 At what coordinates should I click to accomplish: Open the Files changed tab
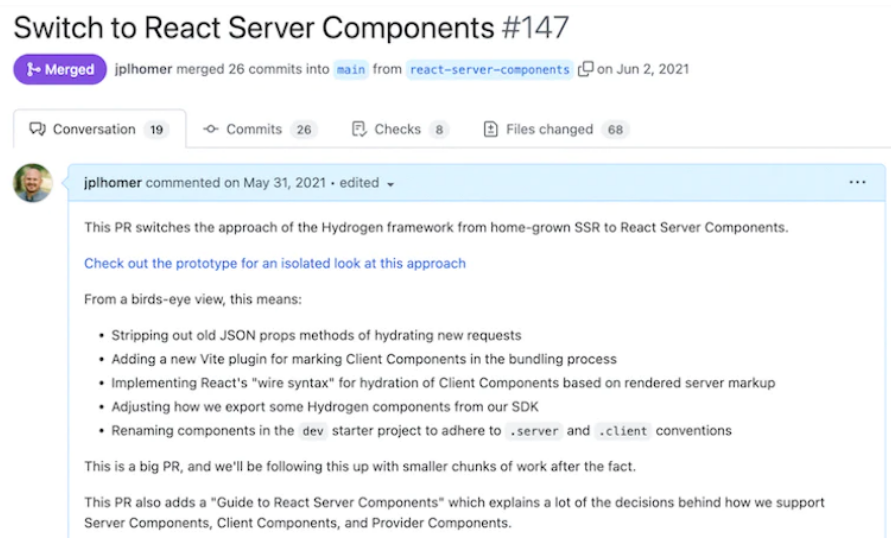coord(556,129)
